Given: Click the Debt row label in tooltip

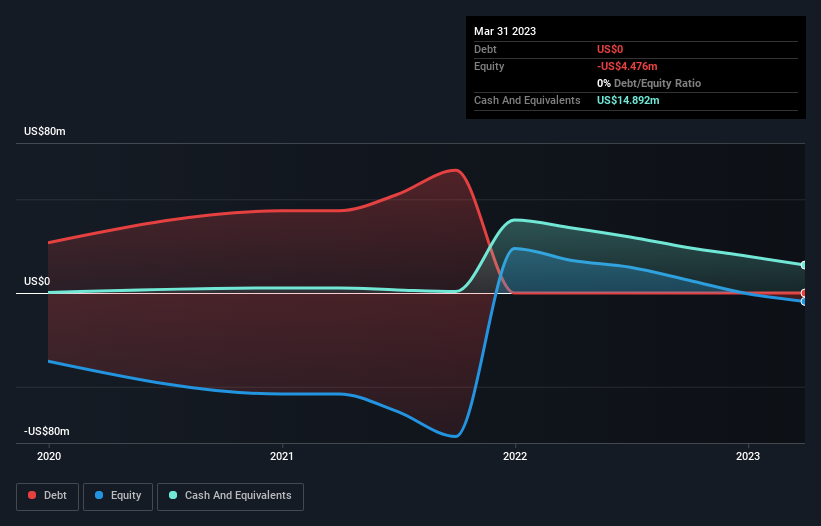Looking at the screenshot, I should [x=485, y=49].
